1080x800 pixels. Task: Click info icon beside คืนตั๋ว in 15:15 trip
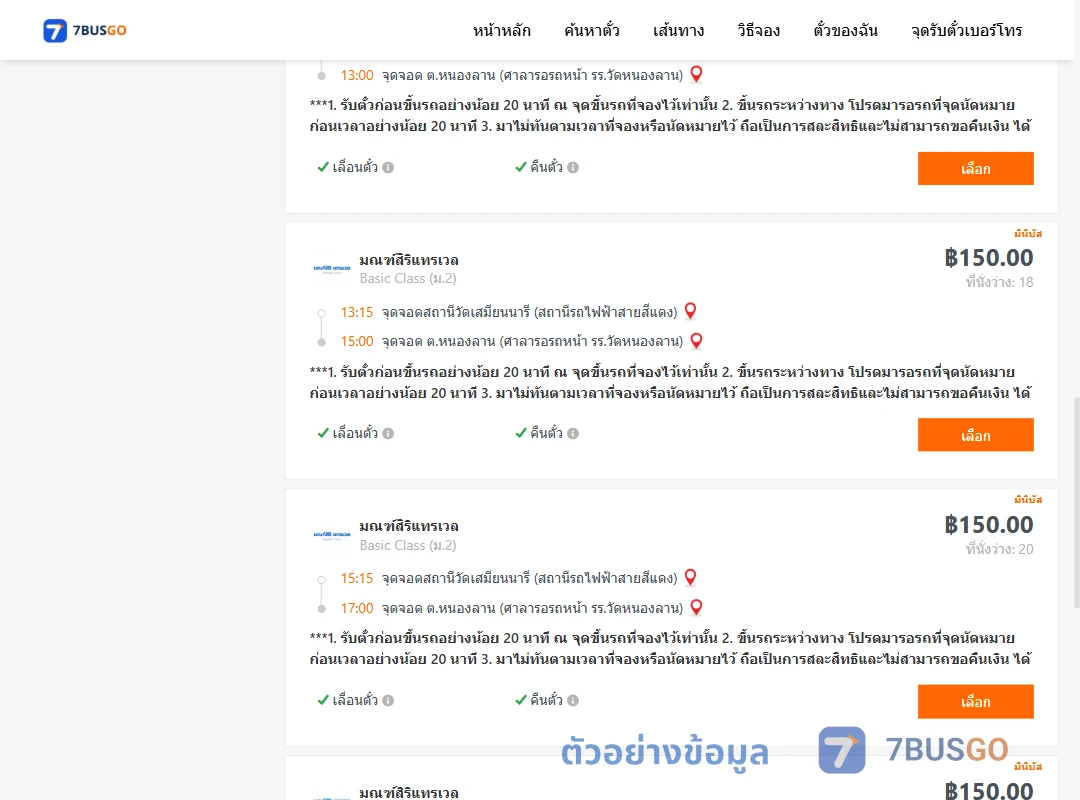click(573, 700)
